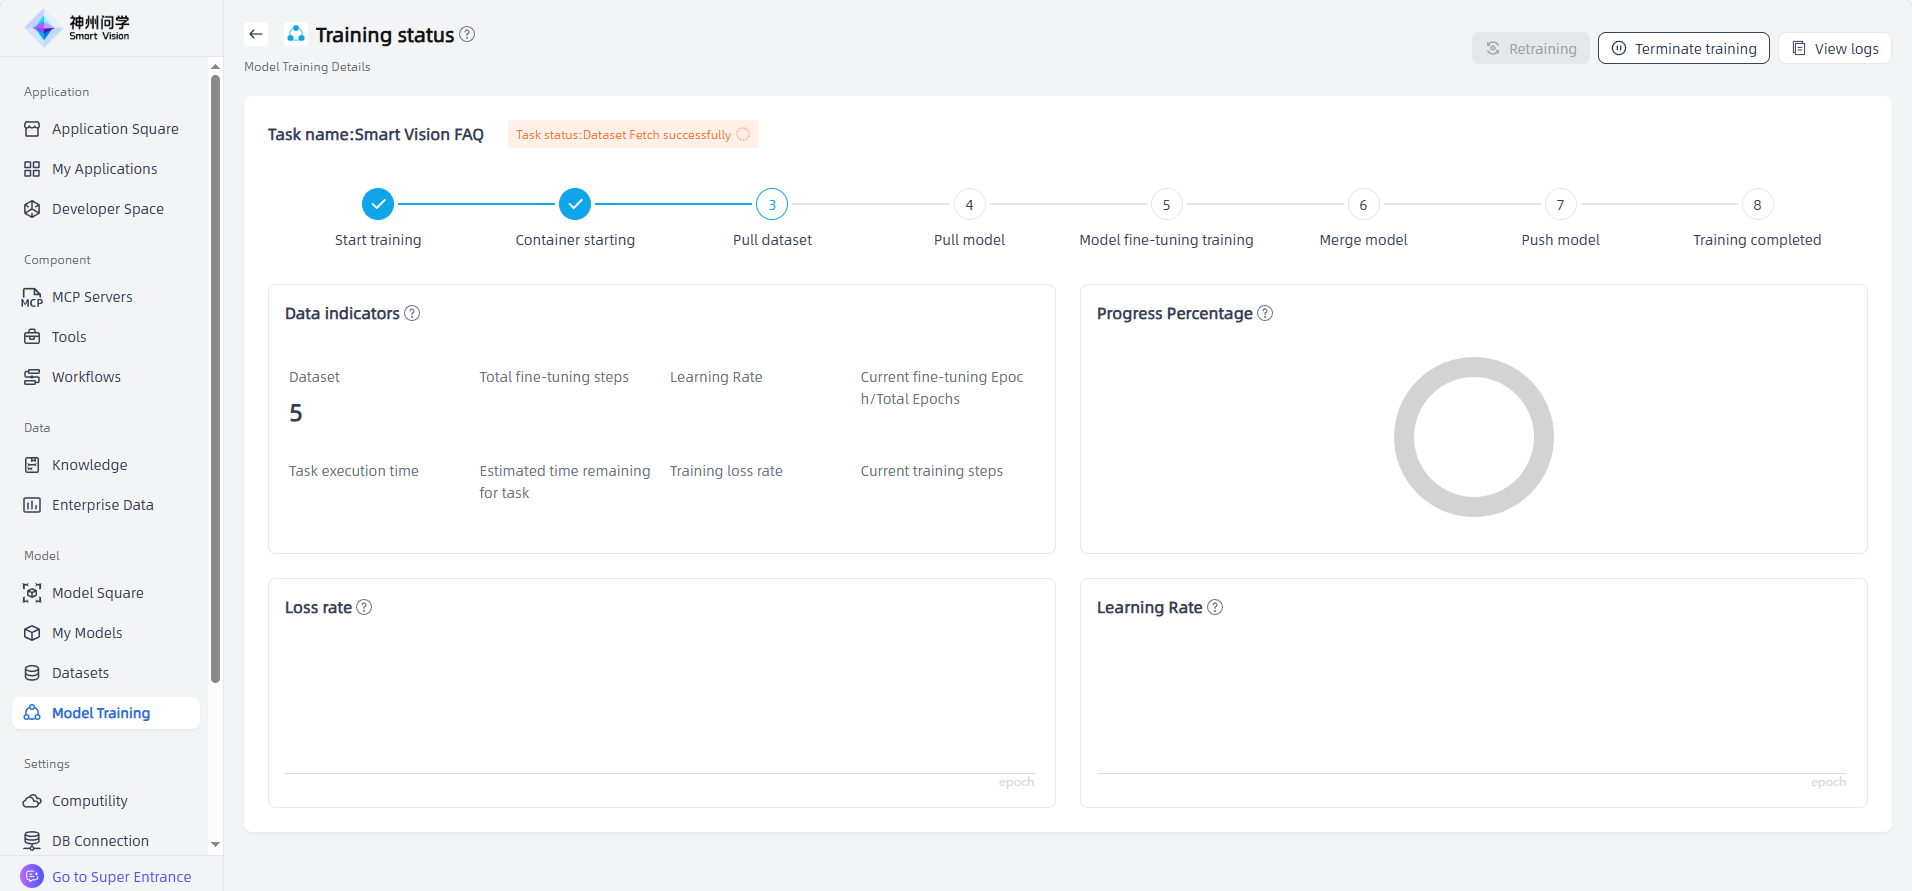Open Application Square in sidebar
Image resolution: width=1912 pixels, height=891 pixels.
coord(115,129)
